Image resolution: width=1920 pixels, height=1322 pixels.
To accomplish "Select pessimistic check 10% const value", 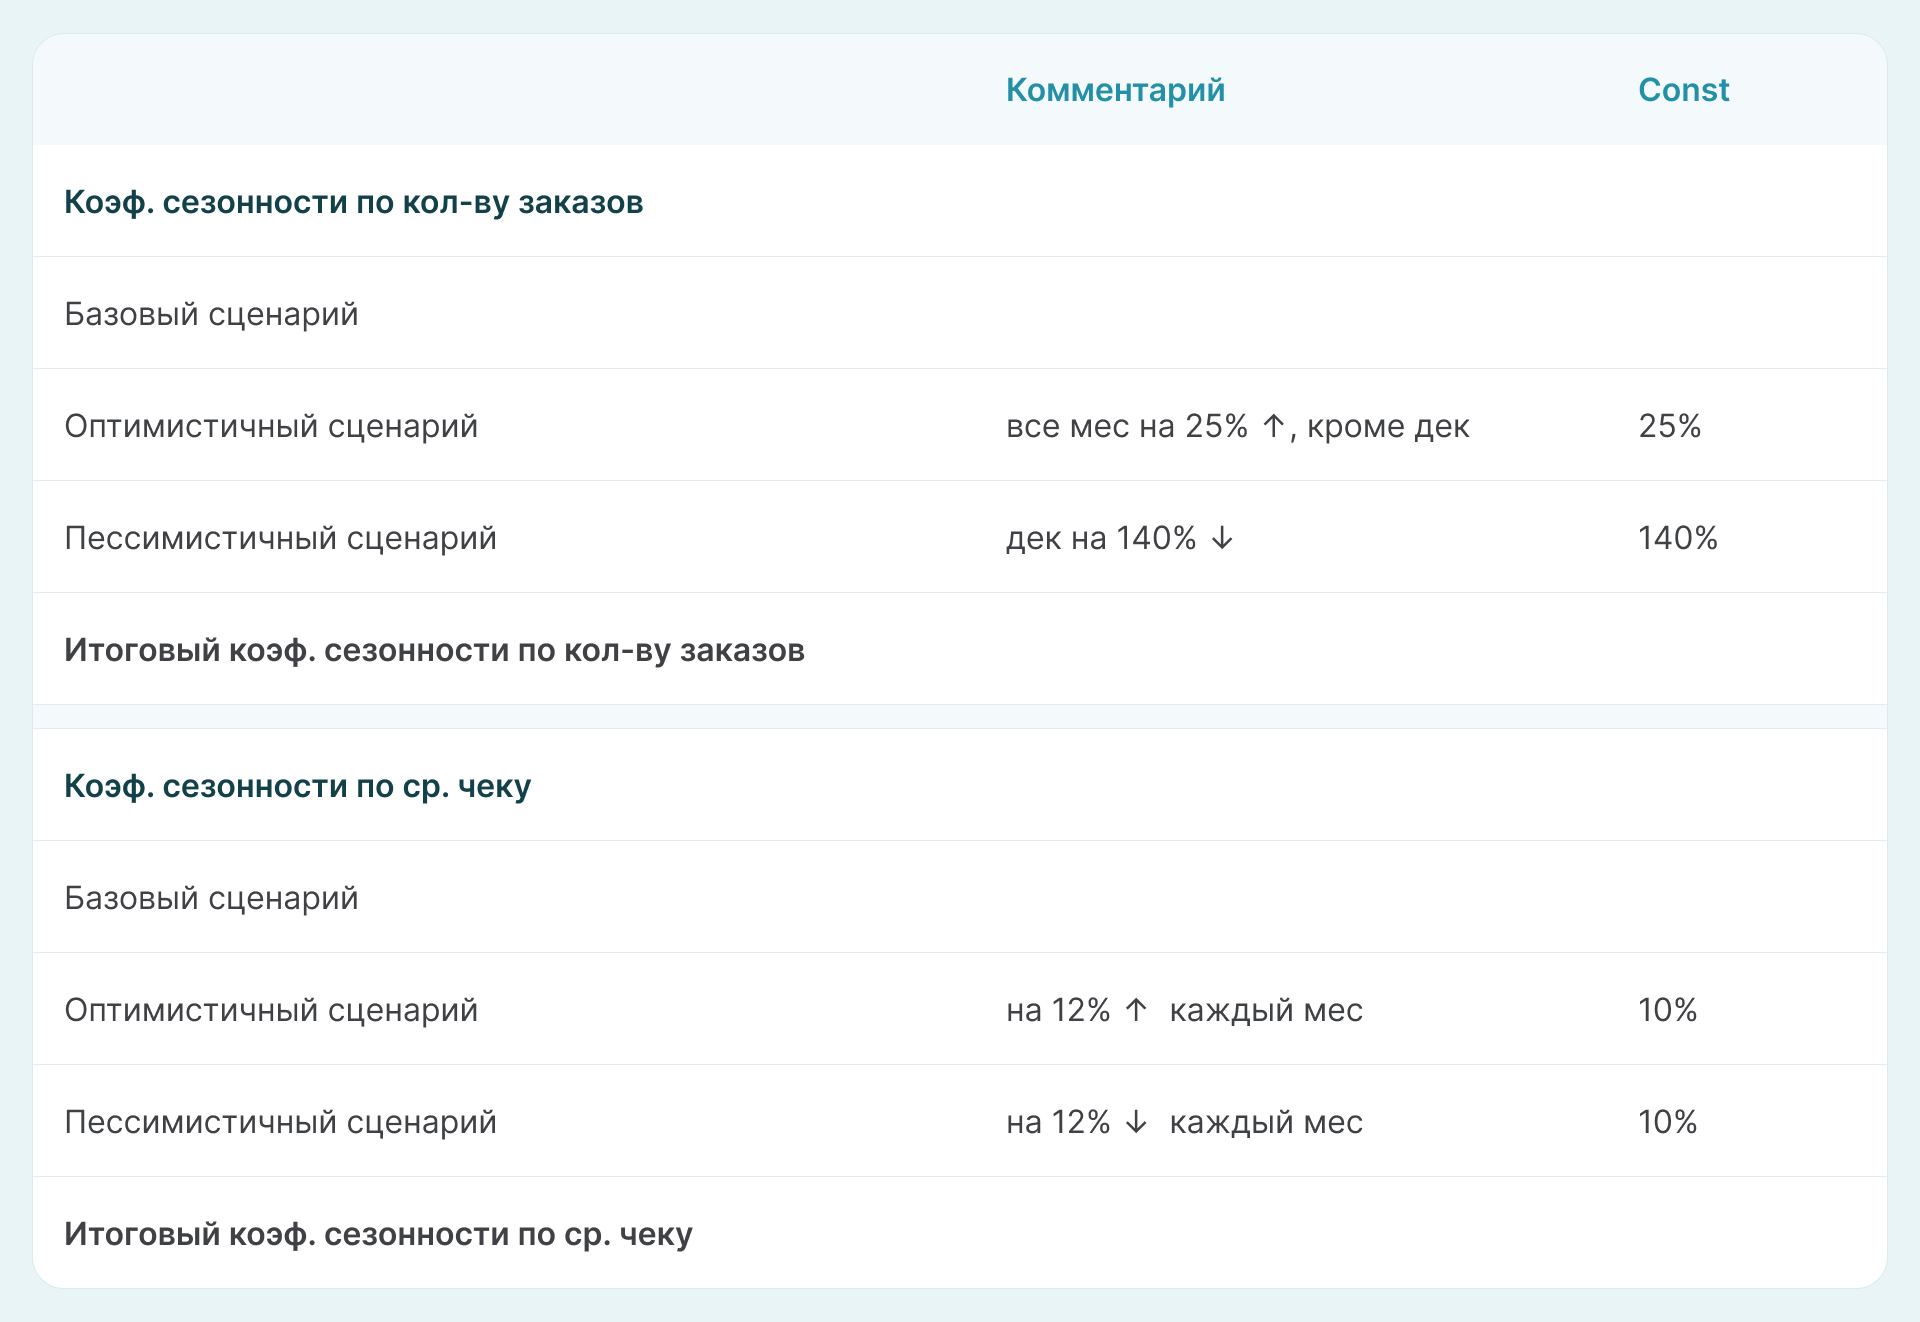I will click(x=1667, y=1122).
